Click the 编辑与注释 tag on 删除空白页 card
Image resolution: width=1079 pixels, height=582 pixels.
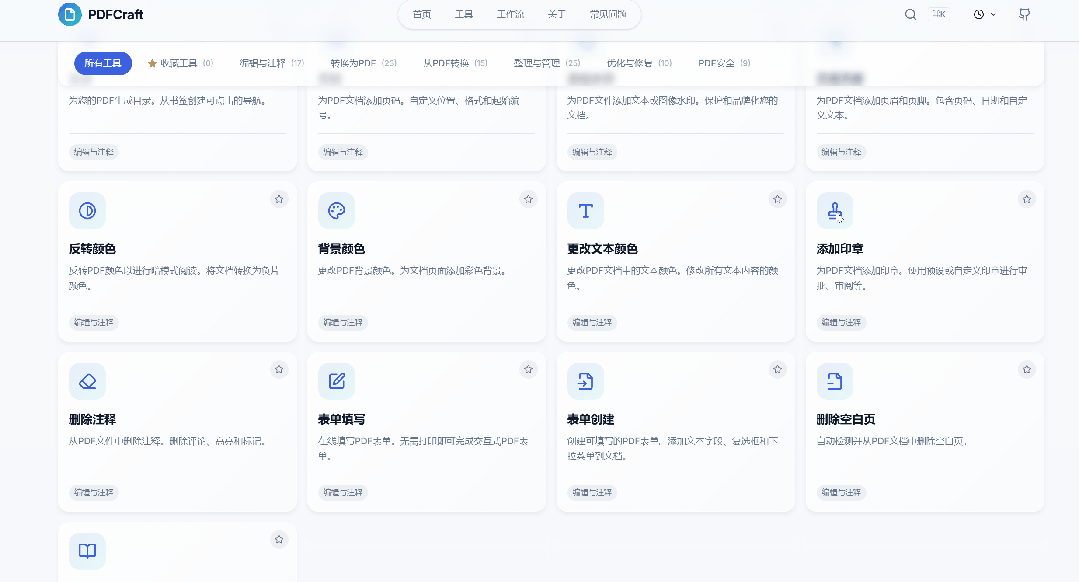[x=842, y=493]
